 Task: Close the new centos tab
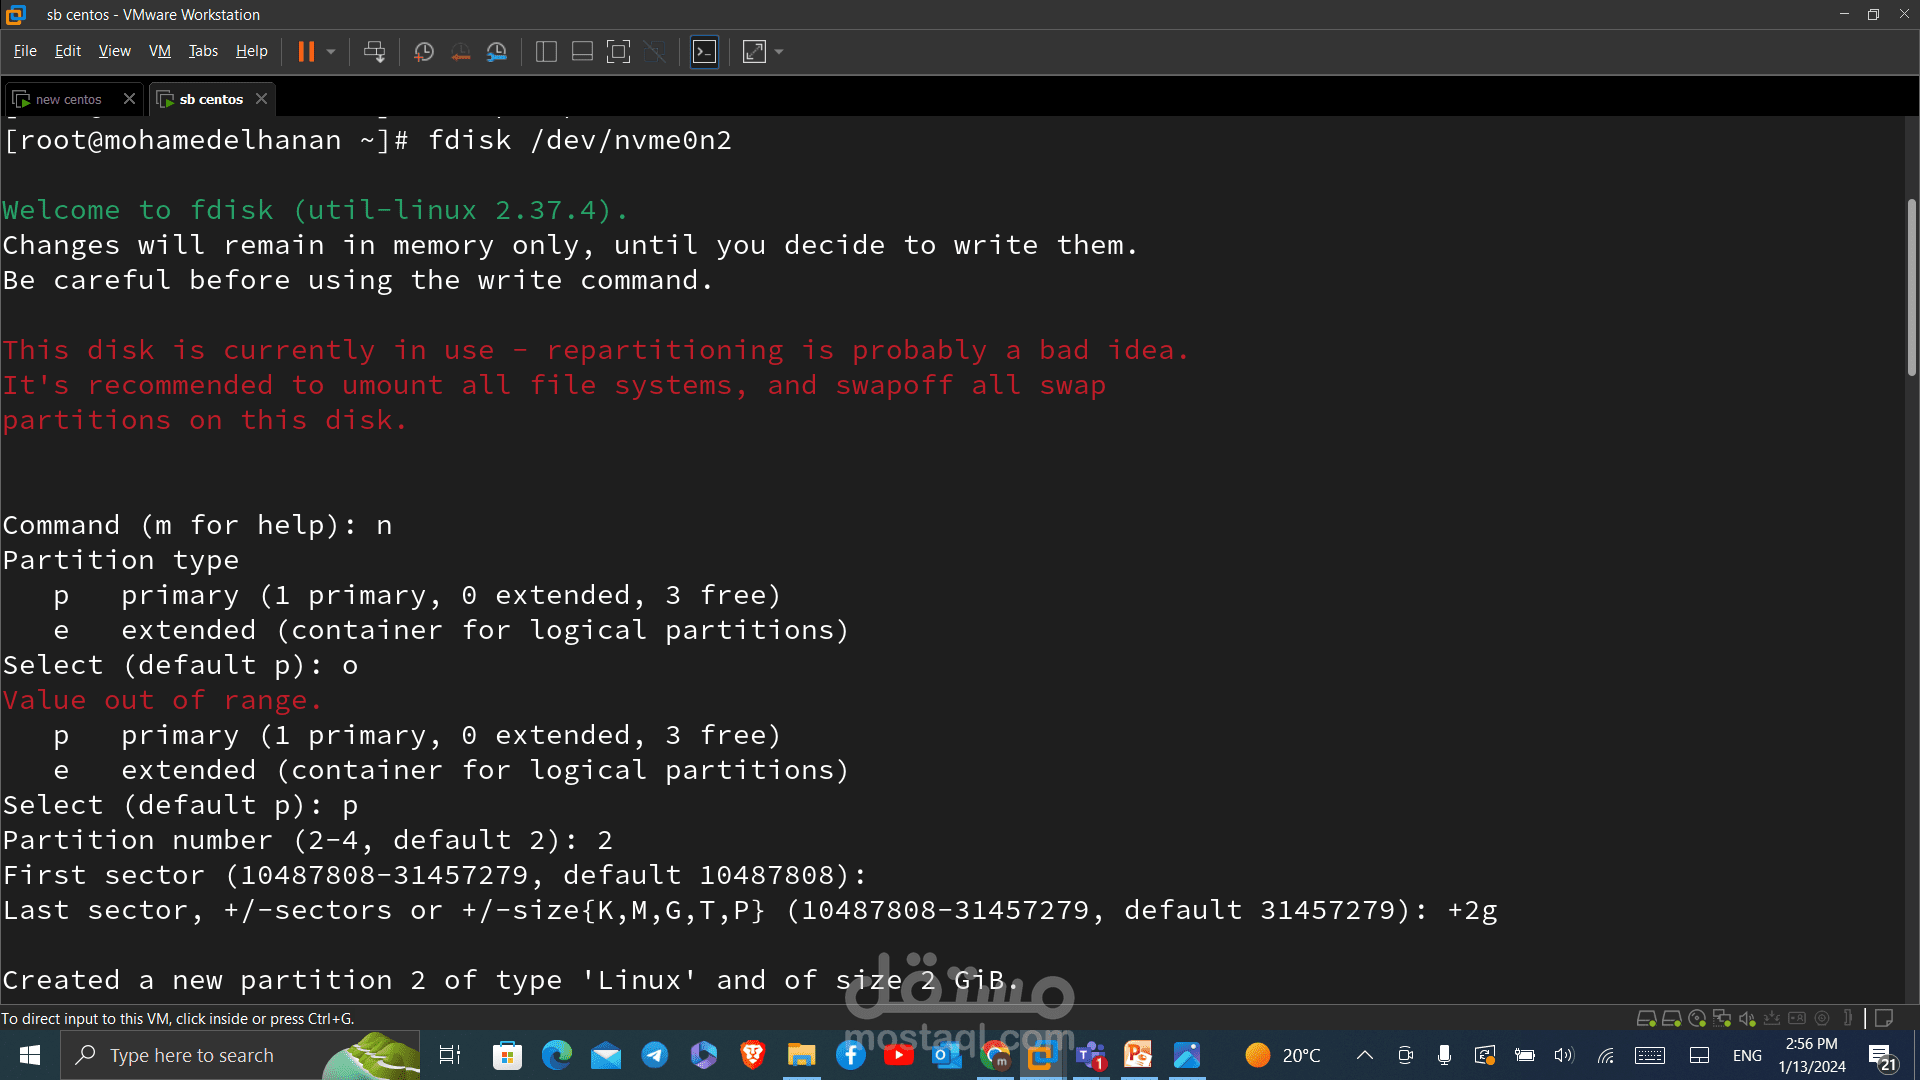(129, 98)
